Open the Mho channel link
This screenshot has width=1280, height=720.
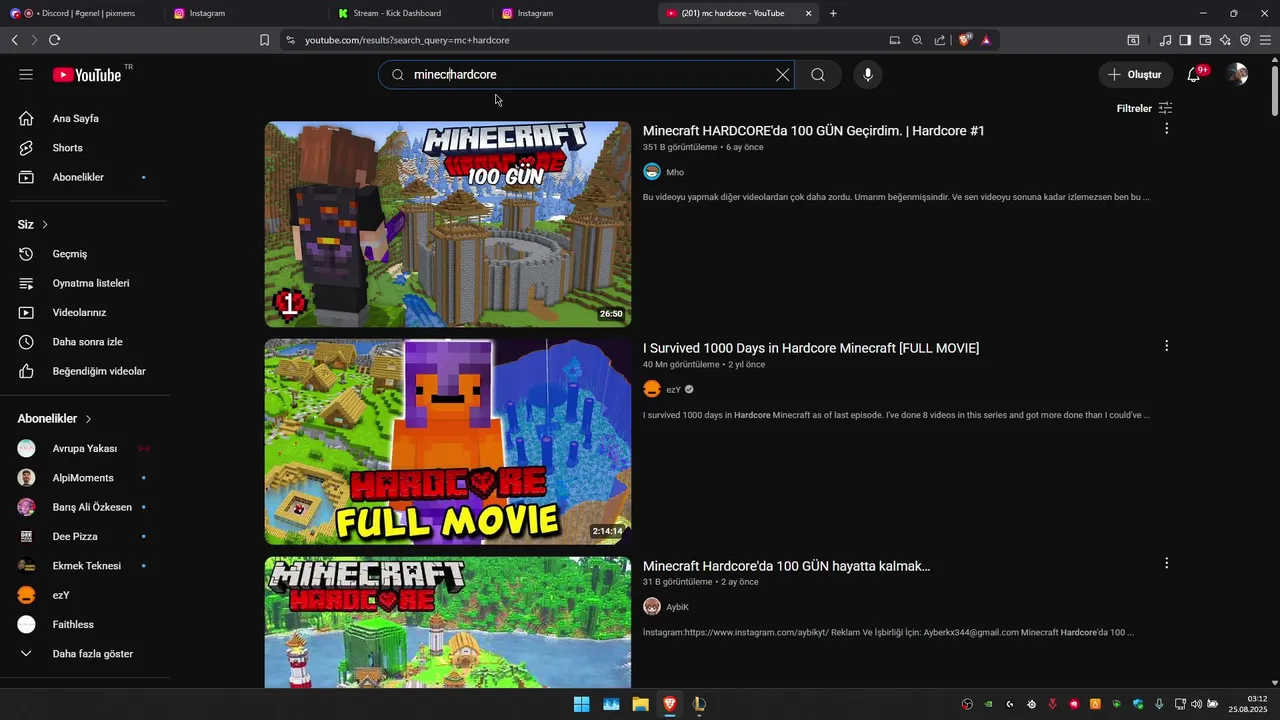point(675,172)
